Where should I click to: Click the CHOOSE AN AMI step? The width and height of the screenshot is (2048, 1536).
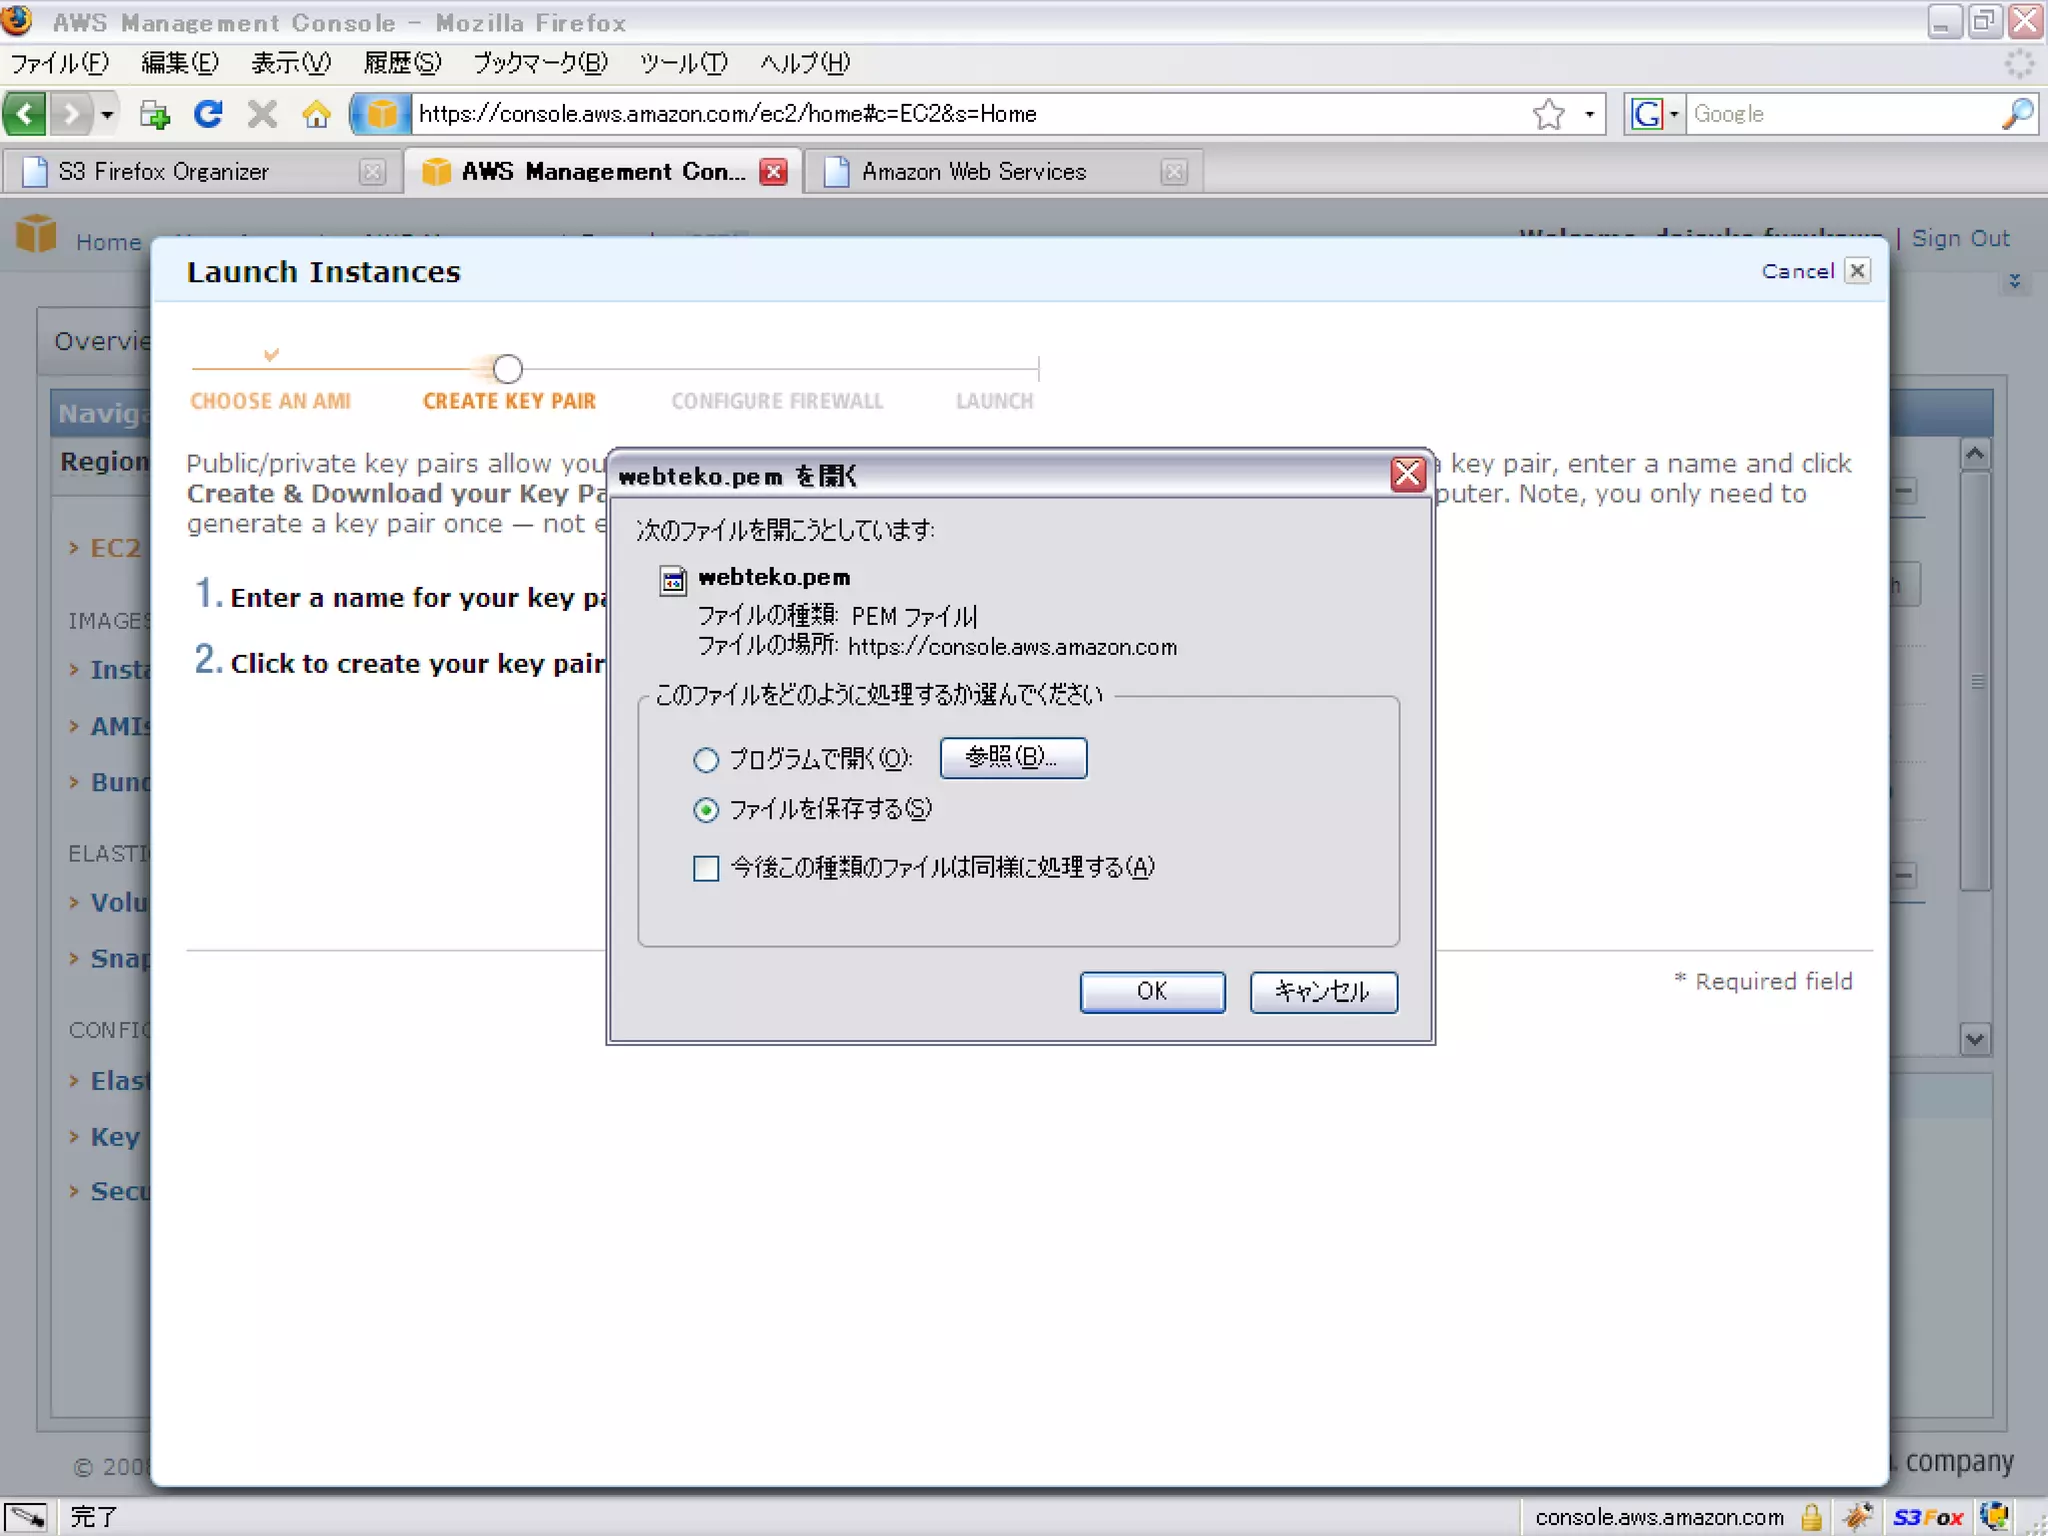click(x=270, y=401)
